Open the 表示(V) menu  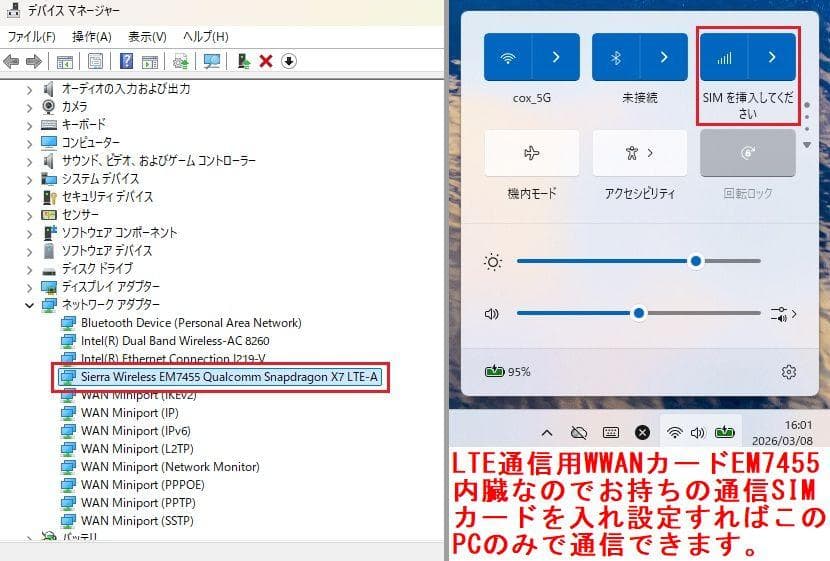tap(147, 37)
